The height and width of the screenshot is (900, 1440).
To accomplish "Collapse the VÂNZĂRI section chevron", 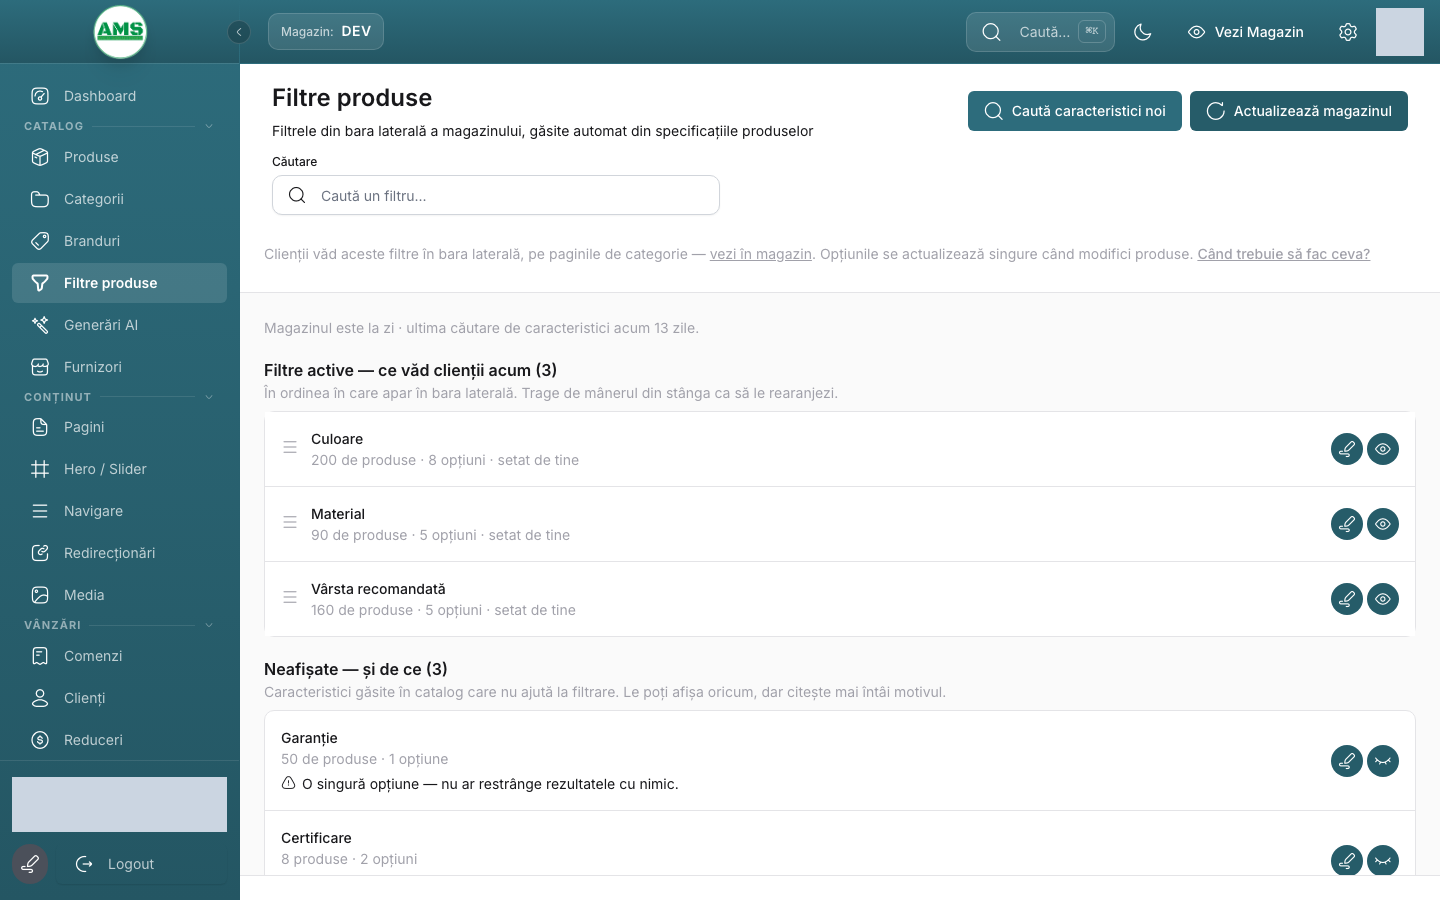I will click(209, 625).
